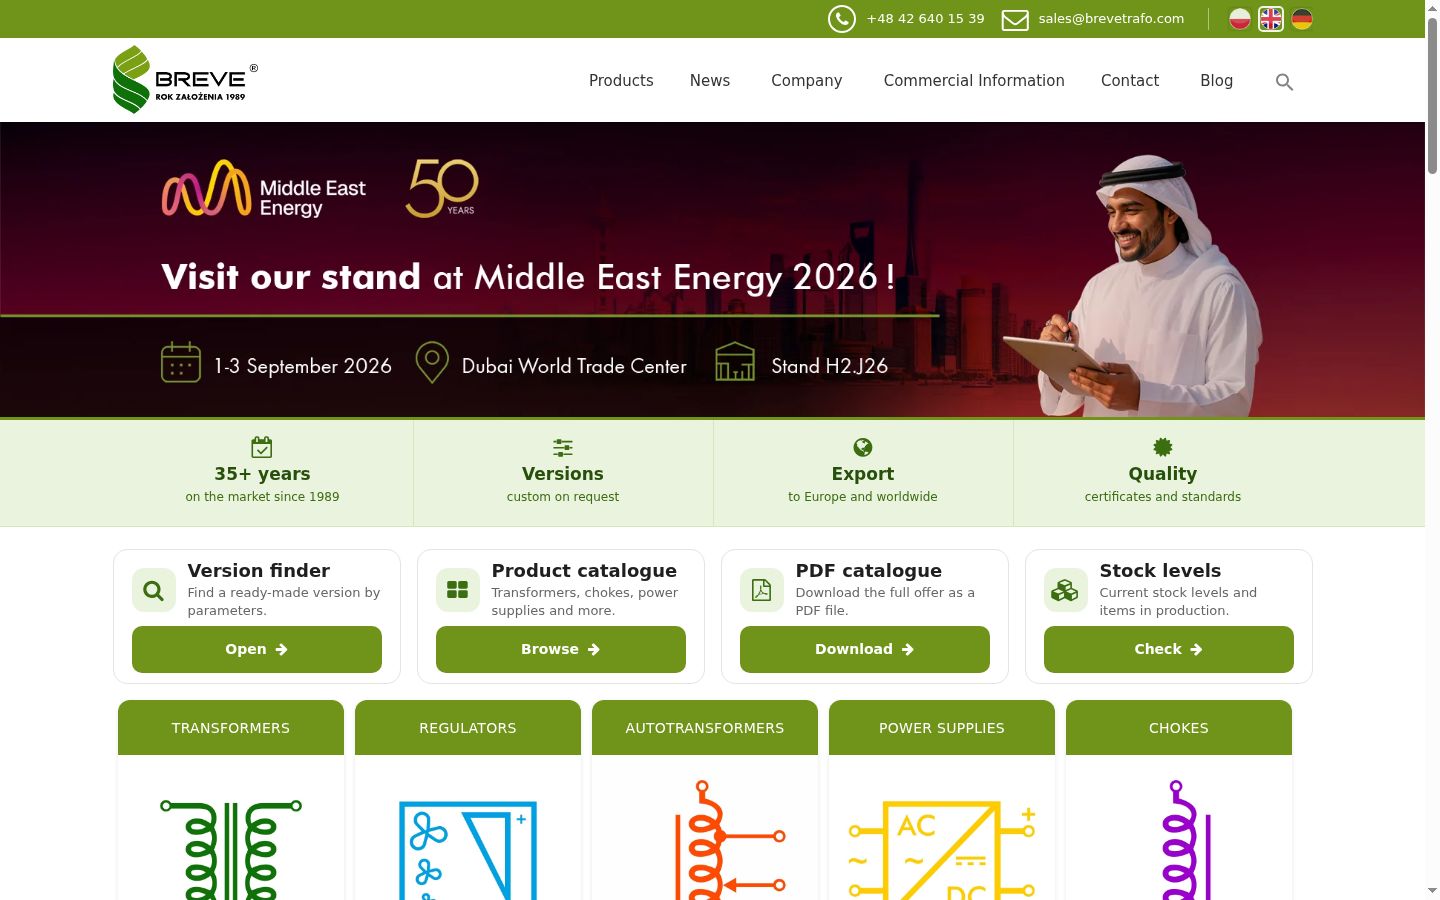Click the Stock levels boxes icon
Screen dimensions: 1440x900
(1066, 590)
